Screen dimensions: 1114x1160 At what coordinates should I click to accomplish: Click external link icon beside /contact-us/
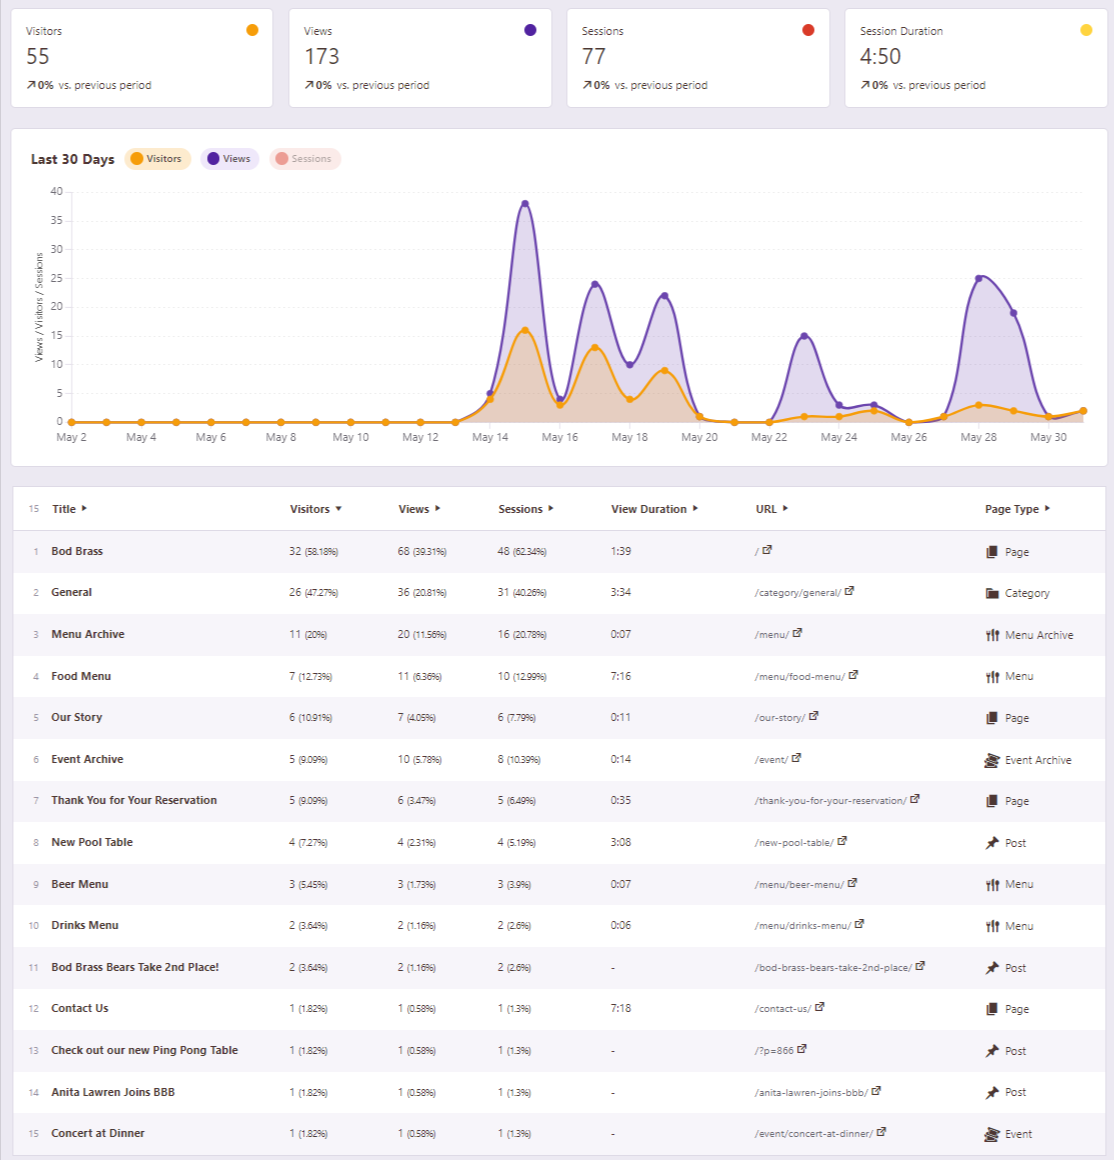click(819, 1007)
